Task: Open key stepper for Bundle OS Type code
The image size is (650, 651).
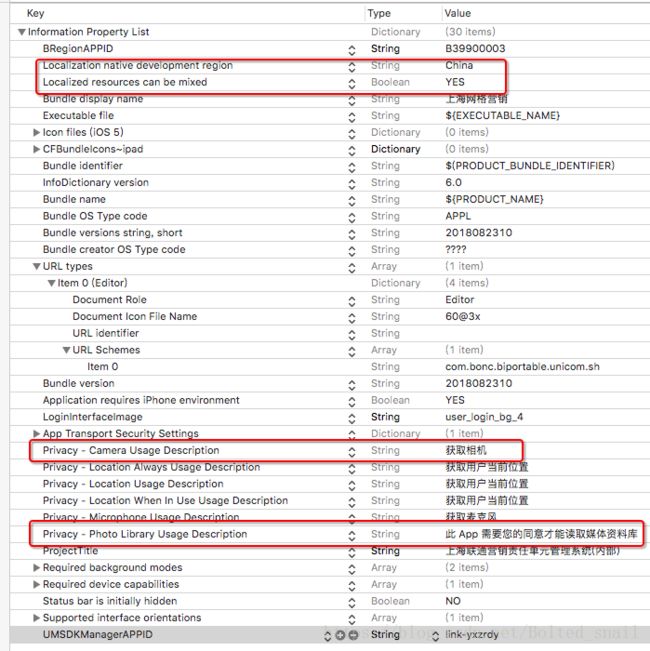Action: coord(352,217)
